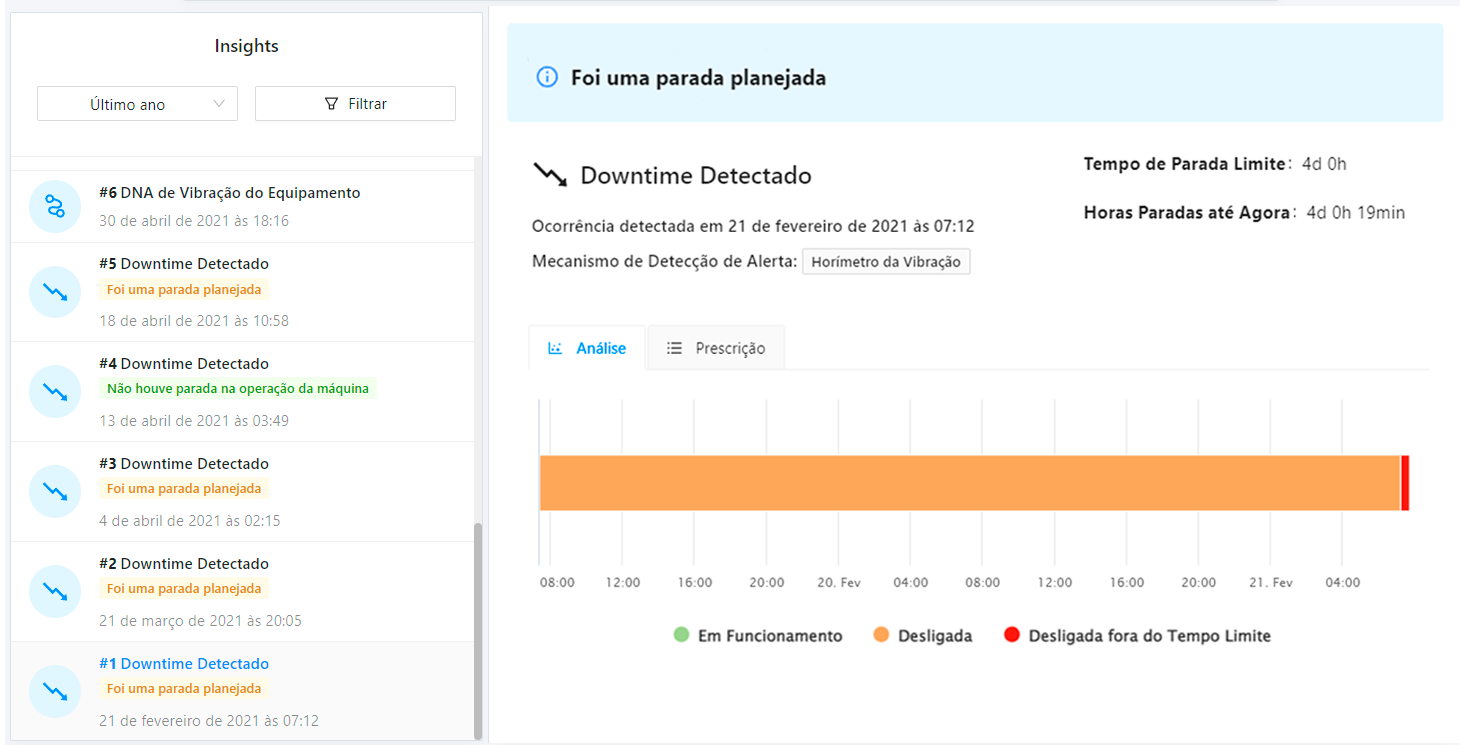Click the funnel icon in Filtrar
1464x745 pixels.
click(332, 104)
